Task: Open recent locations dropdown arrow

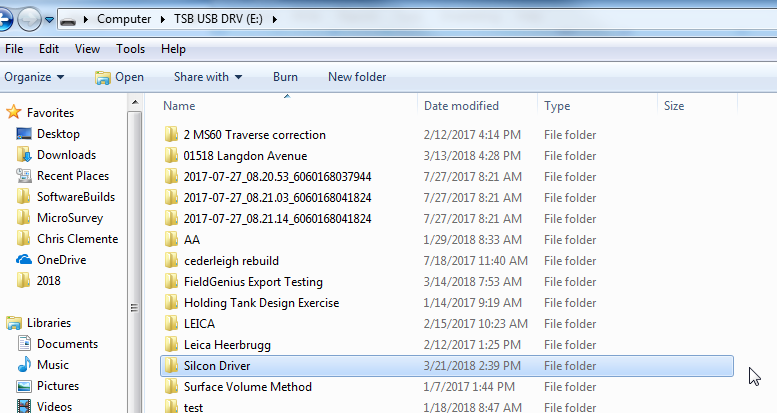Action: pyautogui.click(x=49, y=20)
